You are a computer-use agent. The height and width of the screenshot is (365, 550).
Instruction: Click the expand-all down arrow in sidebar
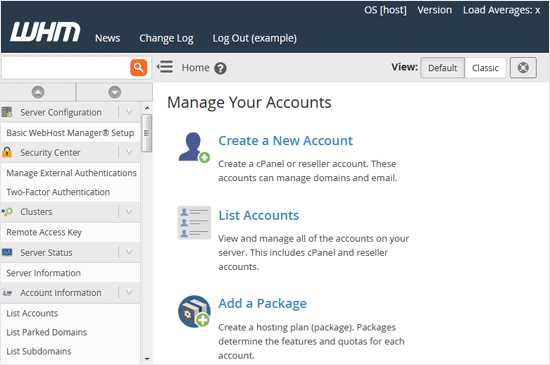[115, 92]
